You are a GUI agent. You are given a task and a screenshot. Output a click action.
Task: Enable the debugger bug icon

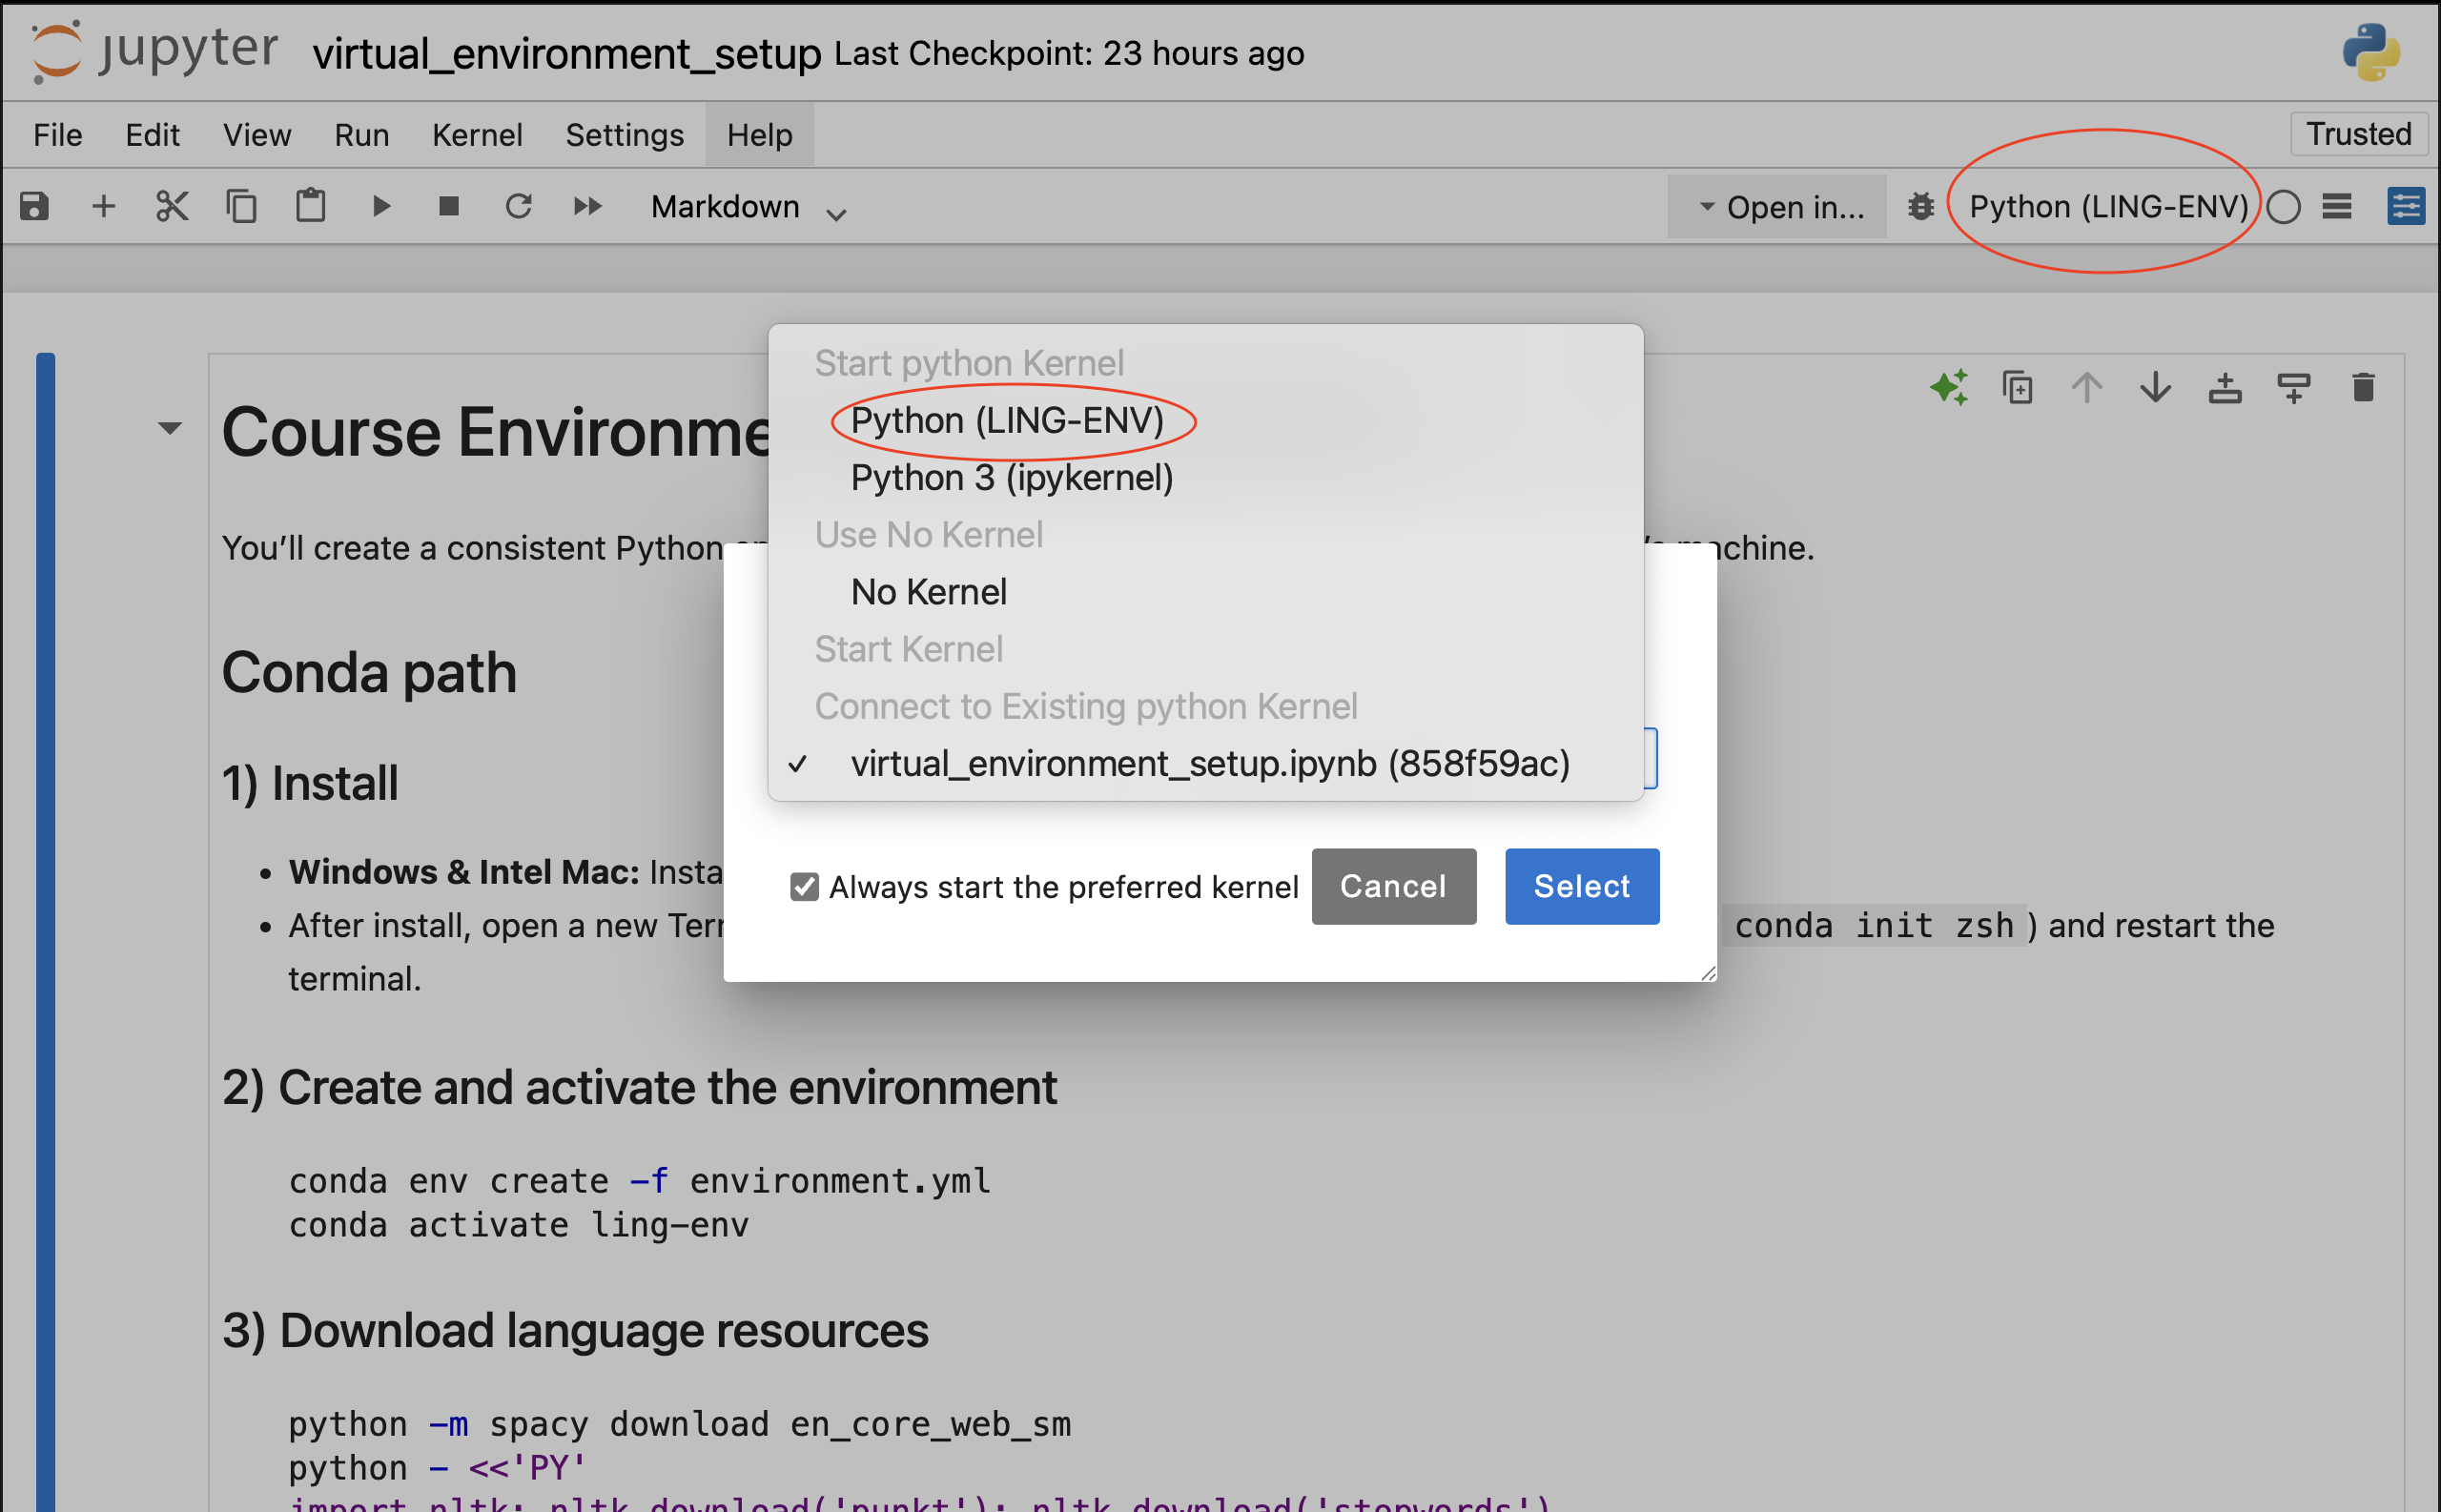point(1920,207)
